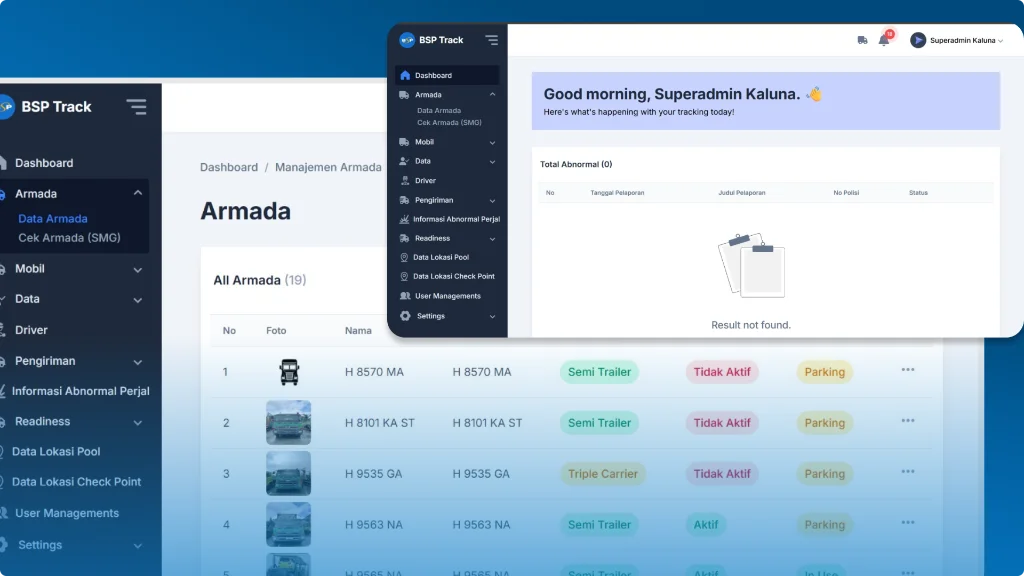The height and width of the screenshot is (576, 1024).
Task: Click the Judul Pelaporan column header
Action: coord(741,193)
